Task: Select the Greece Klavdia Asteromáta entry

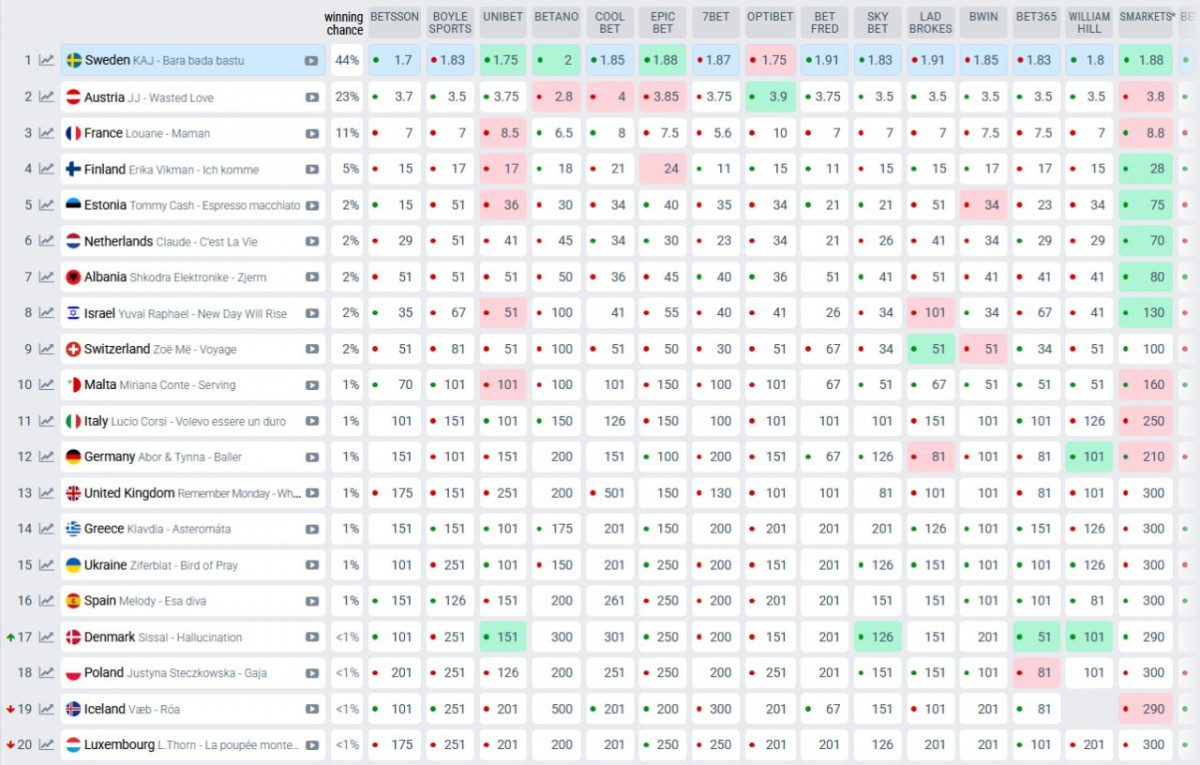Action: tap(157, 529)
